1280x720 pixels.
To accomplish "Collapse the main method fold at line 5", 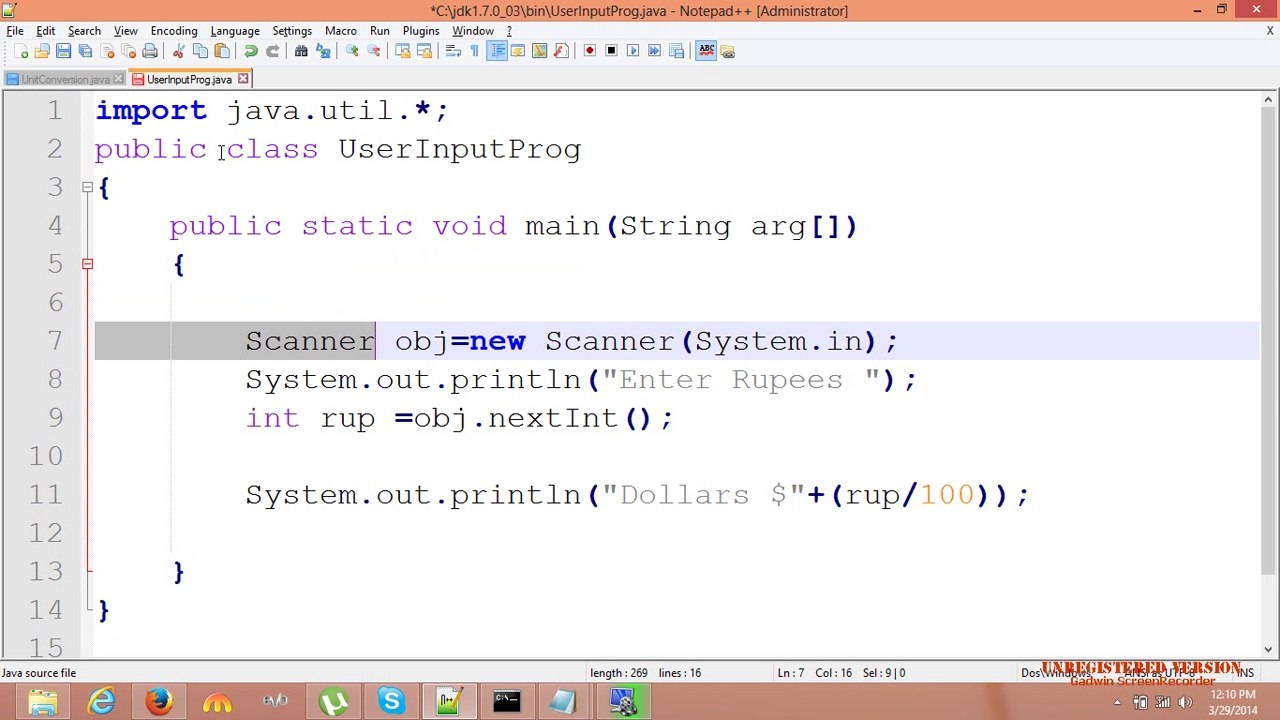I will (87, 264).
